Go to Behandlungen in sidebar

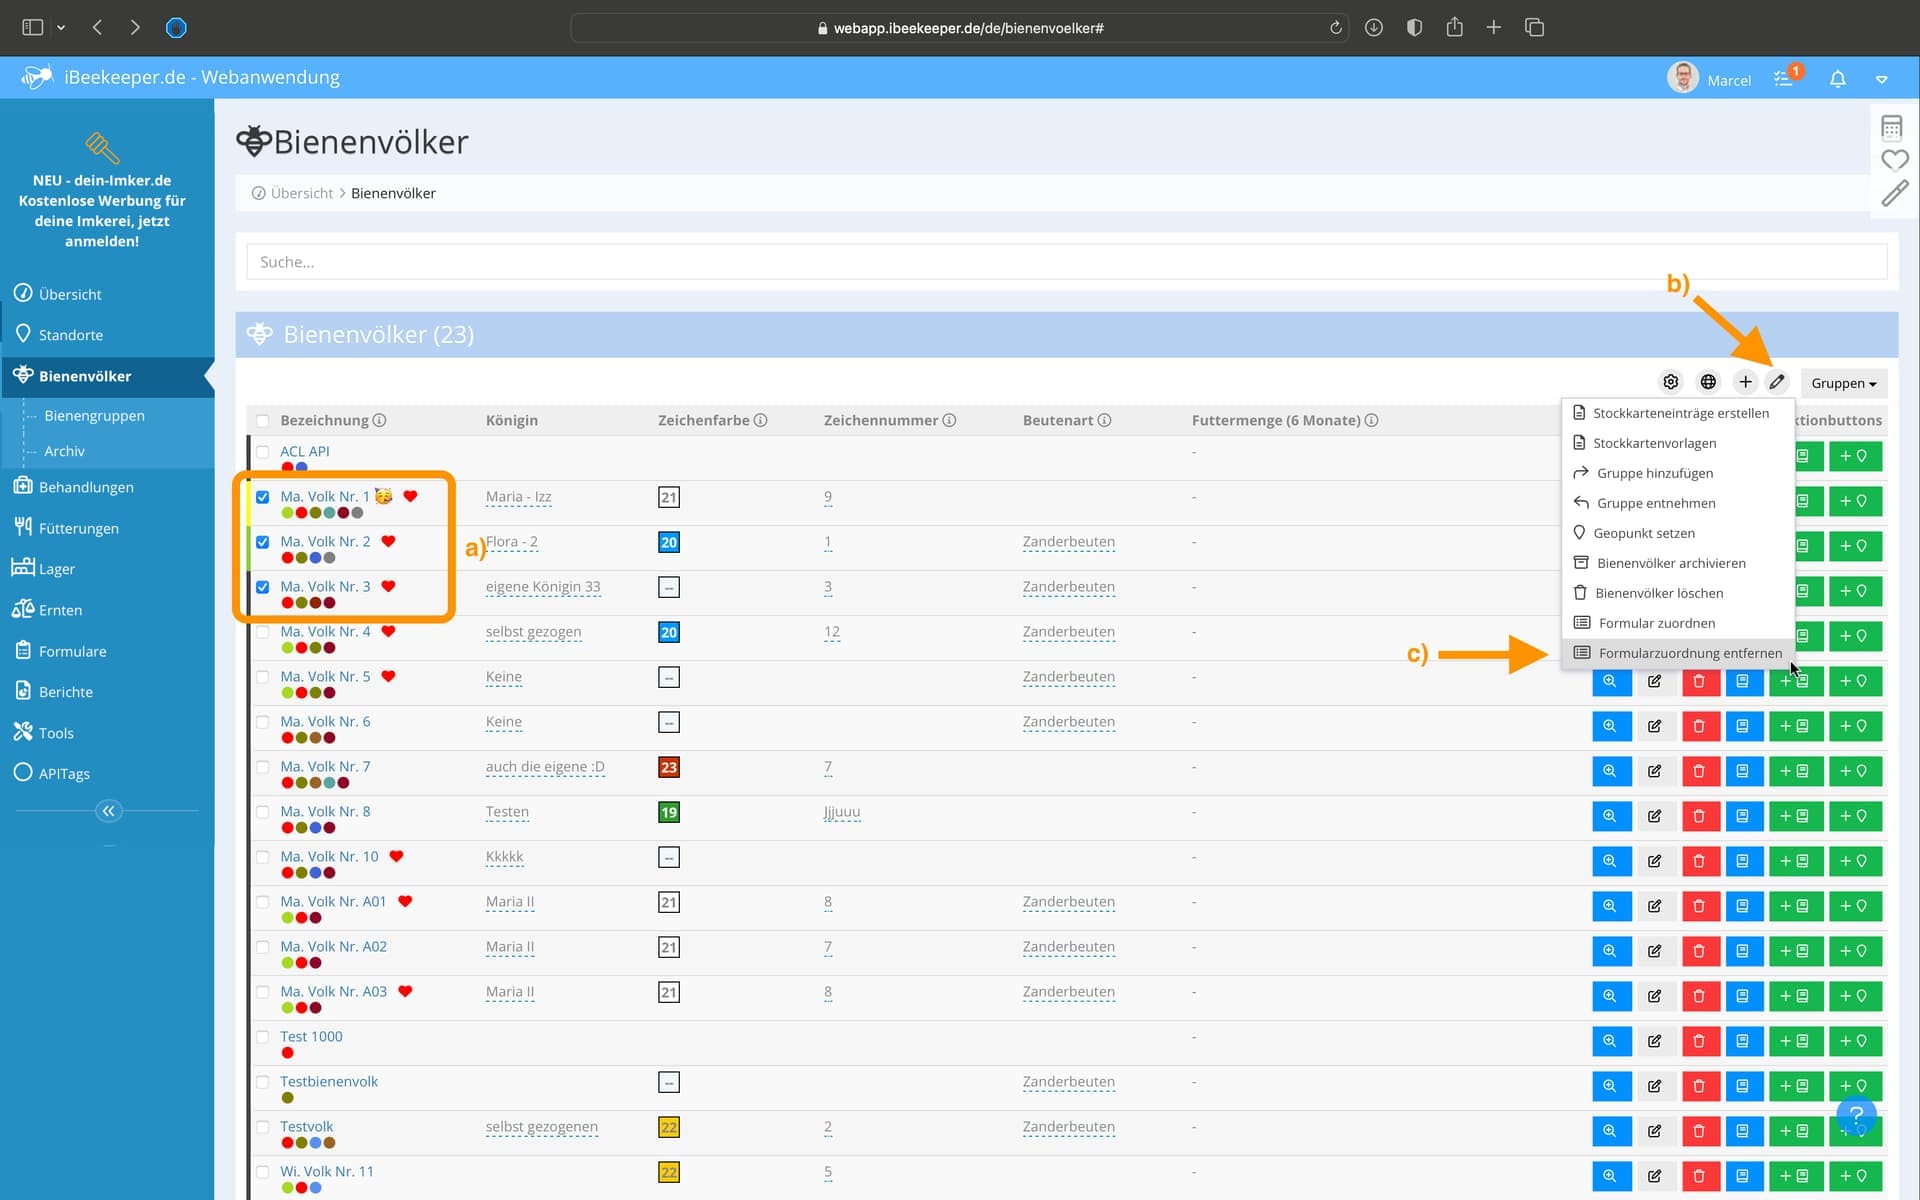pyautogui.click(x=86, y=487)
